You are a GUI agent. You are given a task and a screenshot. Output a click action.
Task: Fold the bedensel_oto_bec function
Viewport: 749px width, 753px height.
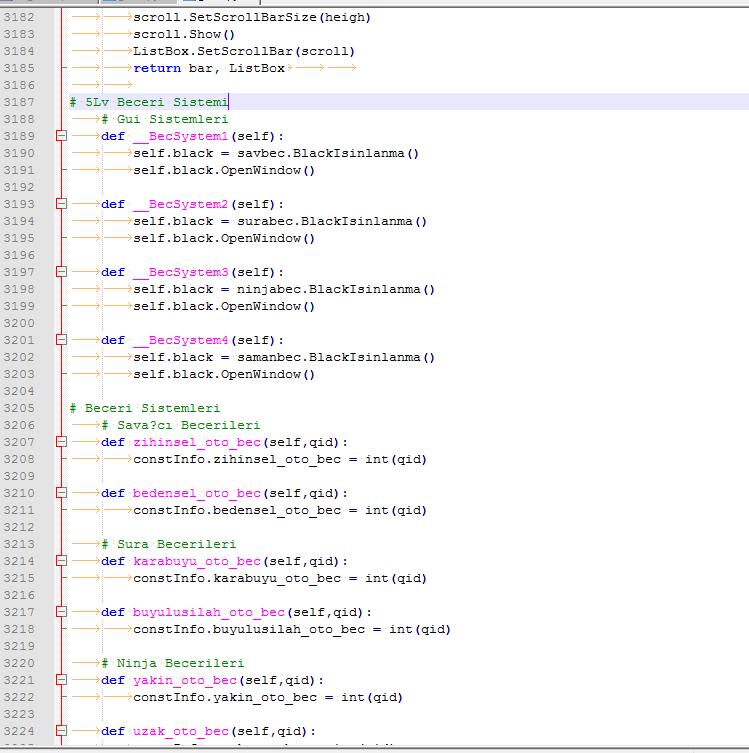[x=61, y=493]
